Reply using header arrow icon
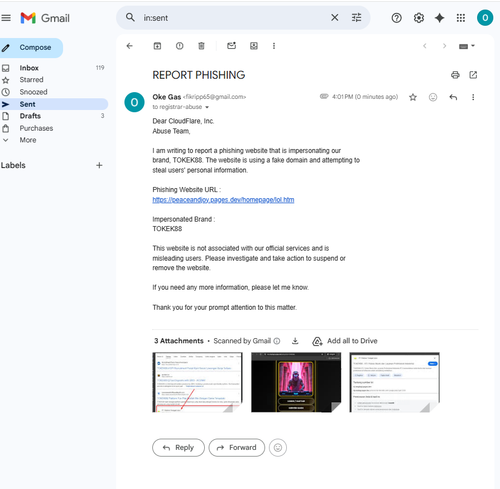 (453, 97)
